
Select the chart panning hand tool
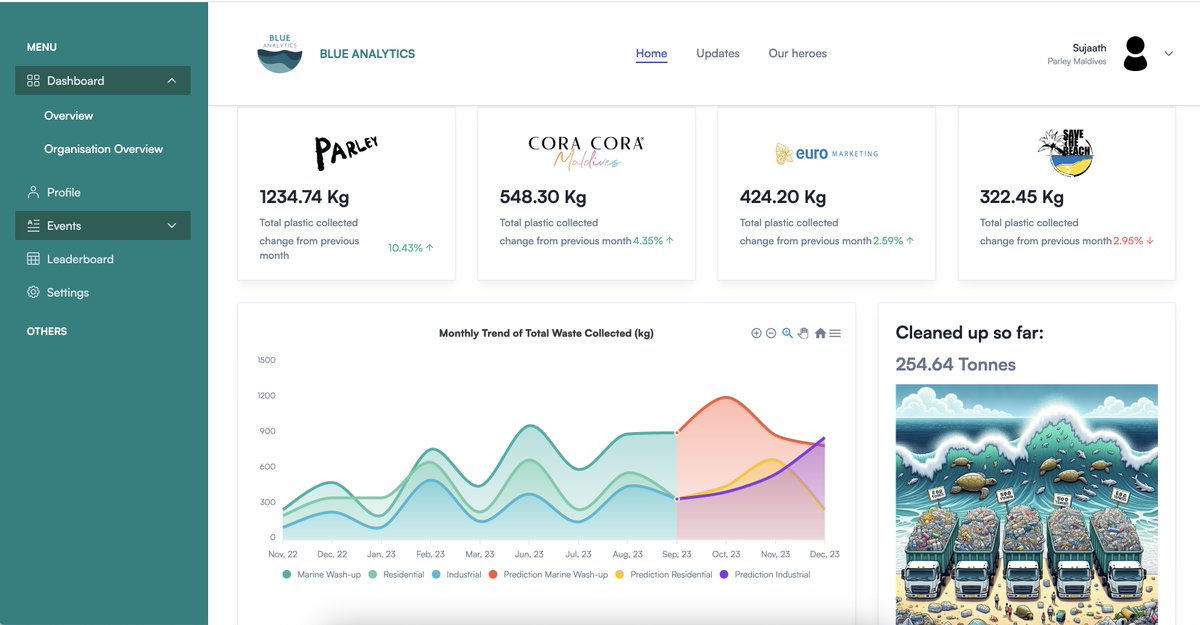pos(803,333)
